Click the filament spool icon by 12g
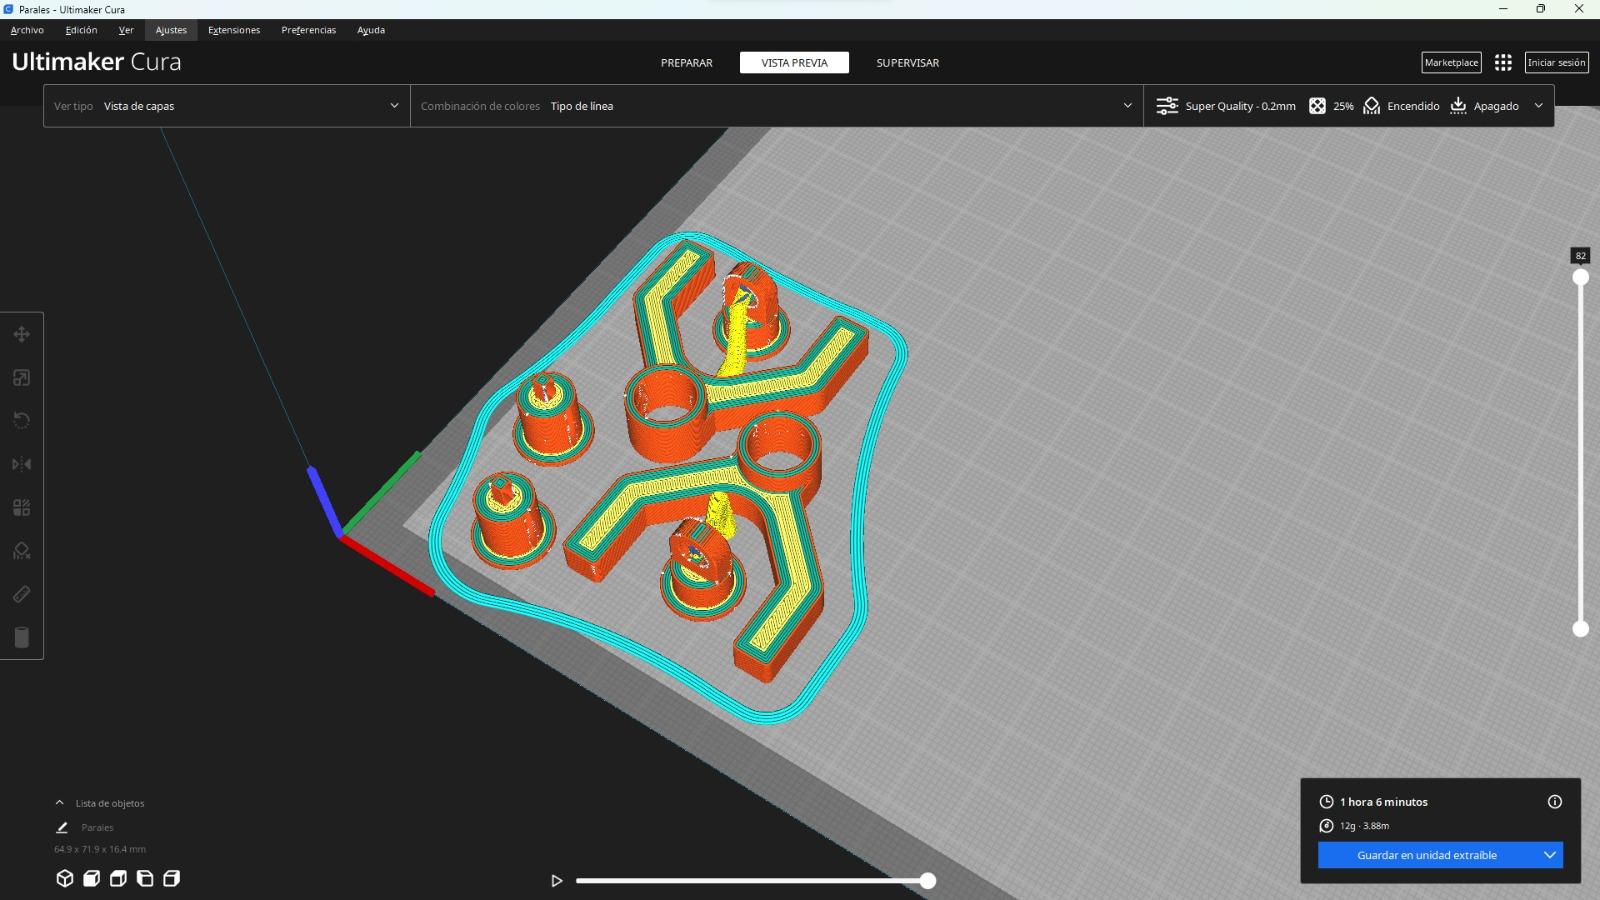This screenshot has width=1600, height=900. pos(1326,826)
